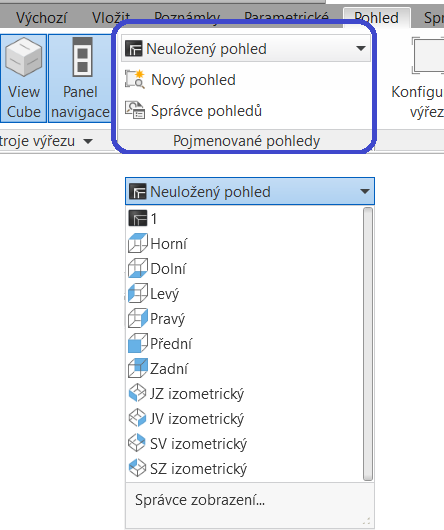Pick JZ izometrický view

pos(244,393)
